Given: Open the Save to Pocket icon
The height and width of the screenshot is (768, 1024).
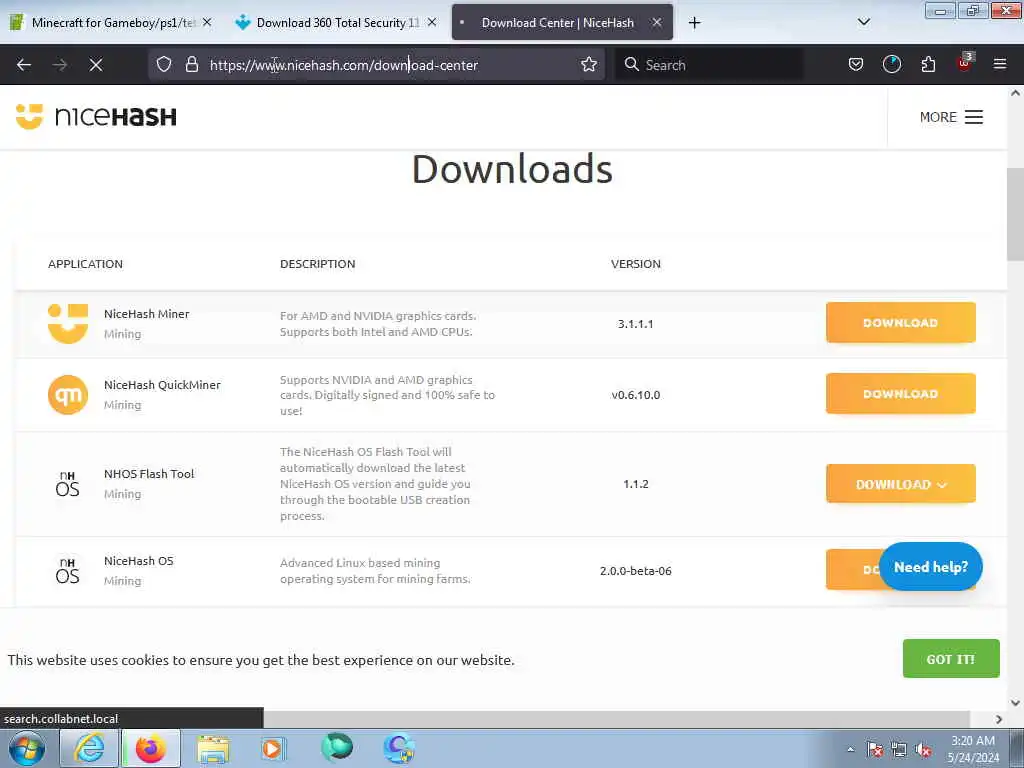Looking at the screenshot, I should pos(856,64).
